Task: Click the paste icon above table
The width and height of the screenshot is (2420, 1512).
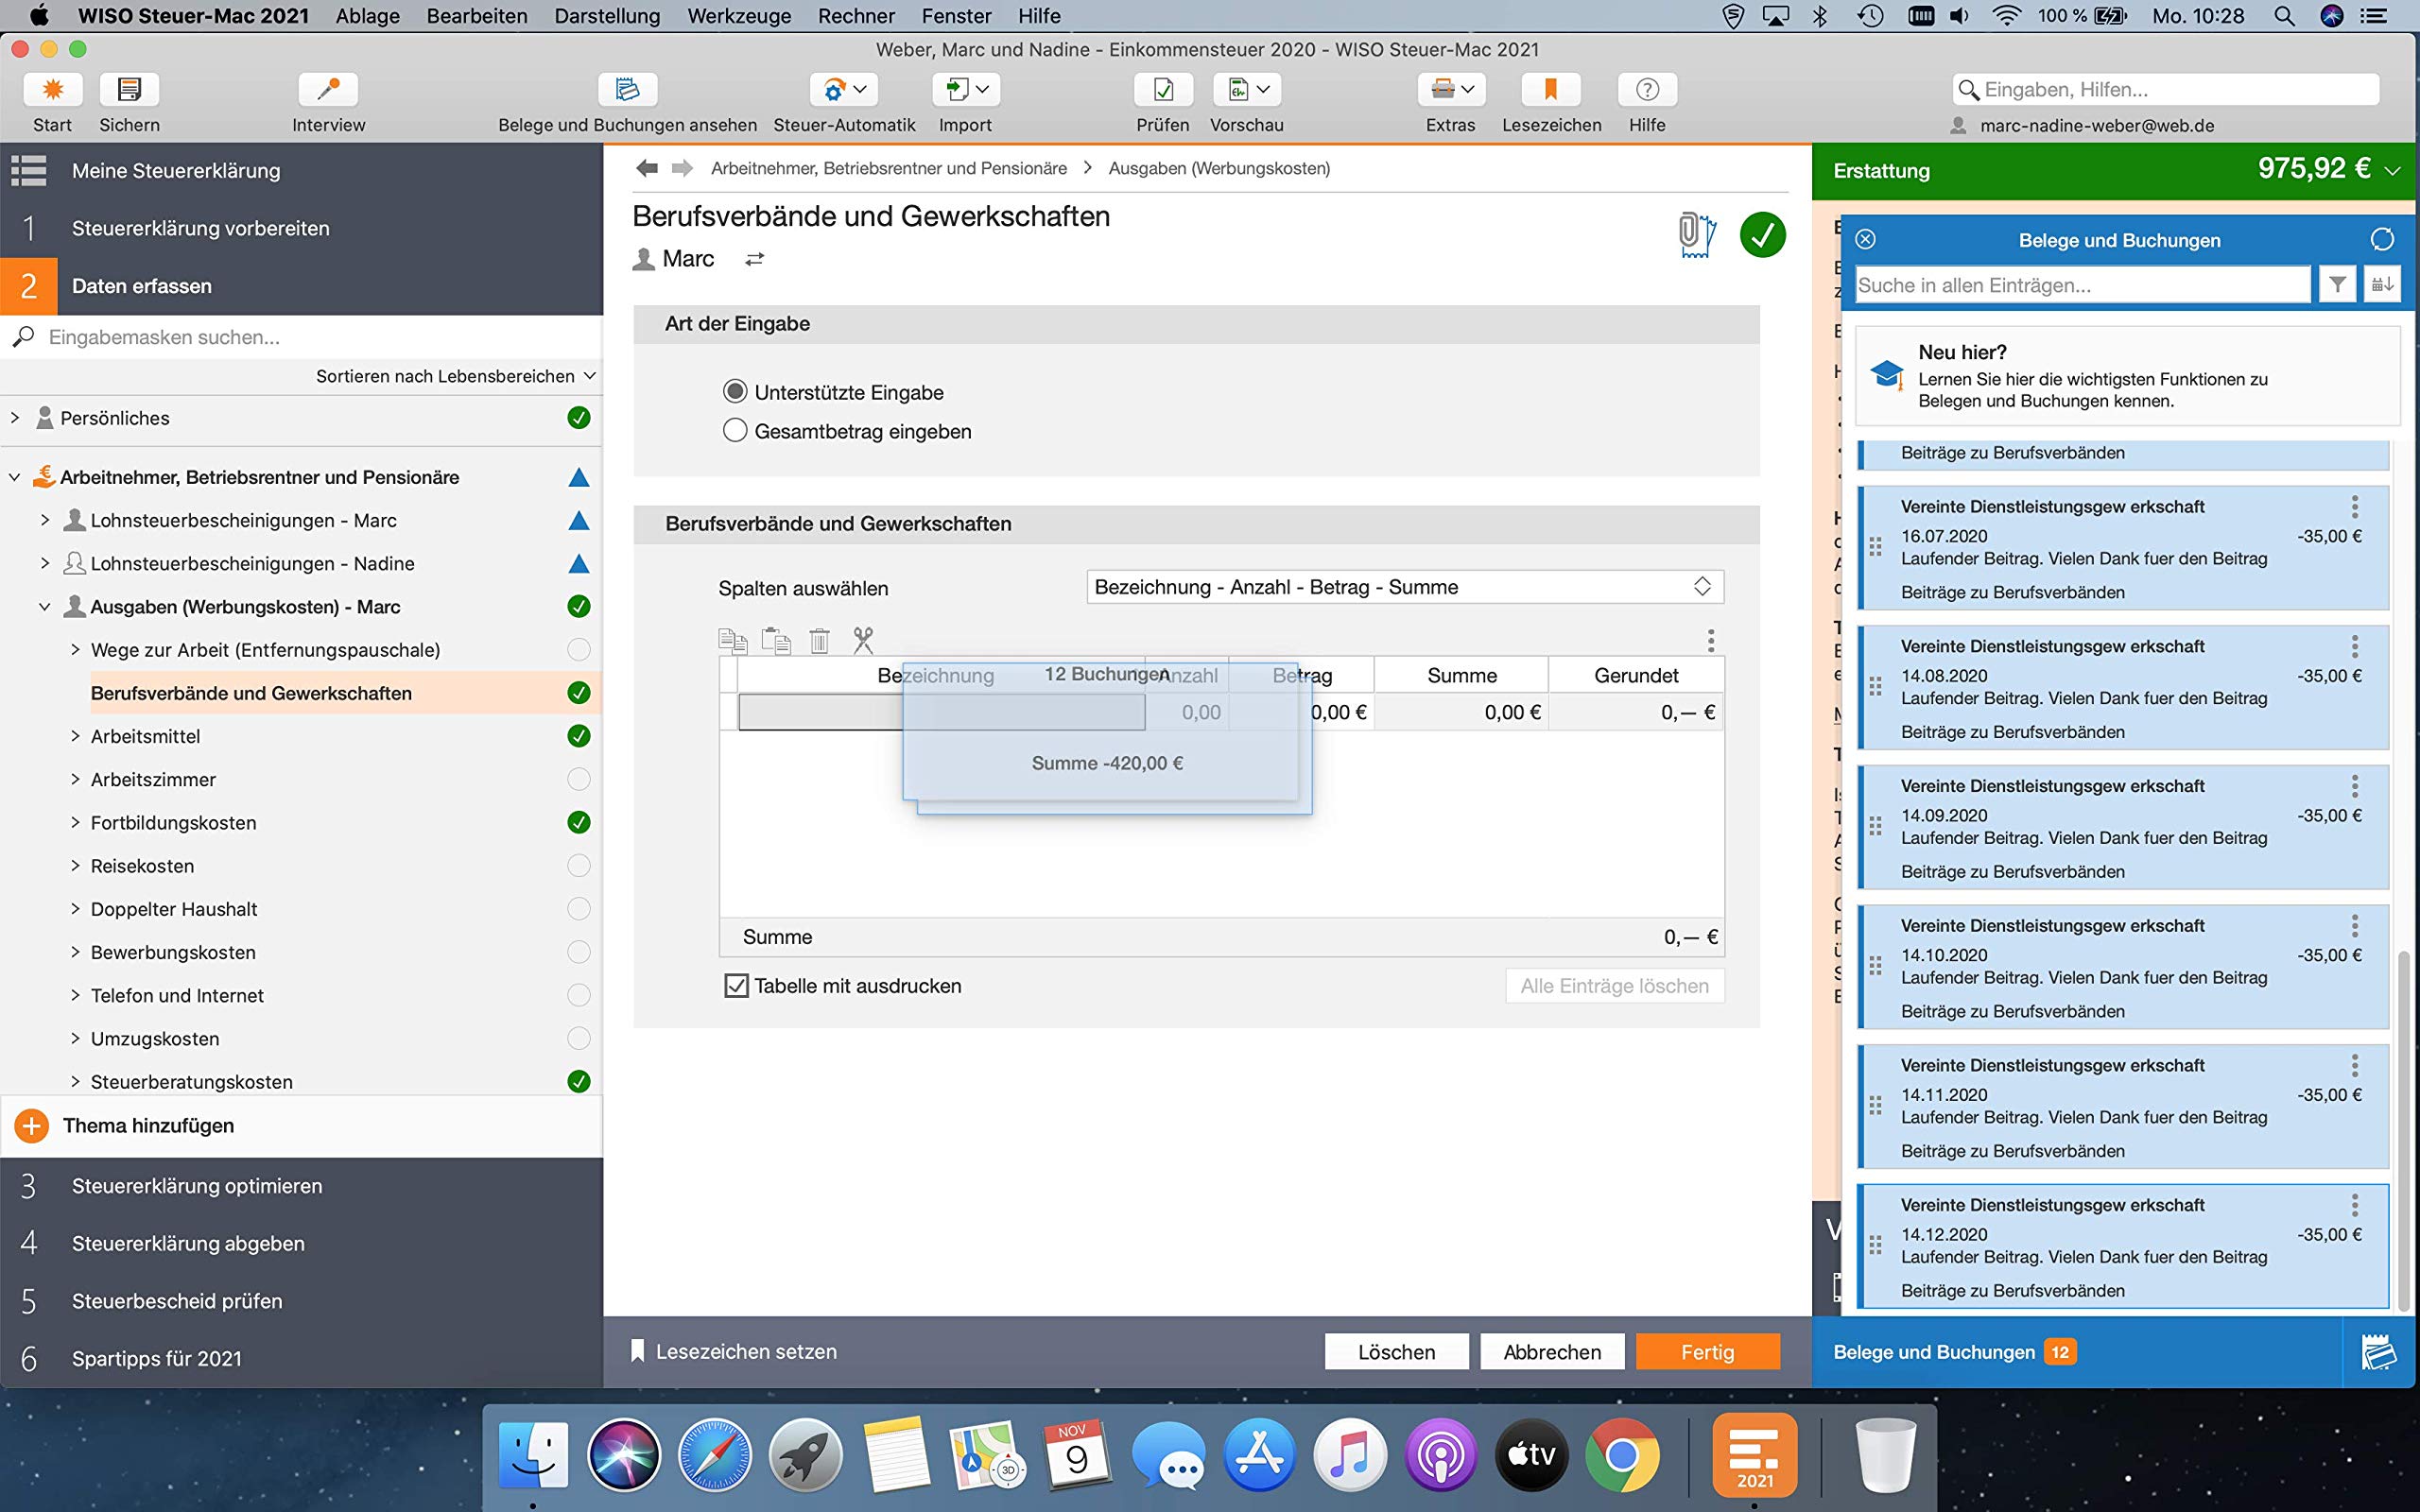Action: click(x=776, y=640)
